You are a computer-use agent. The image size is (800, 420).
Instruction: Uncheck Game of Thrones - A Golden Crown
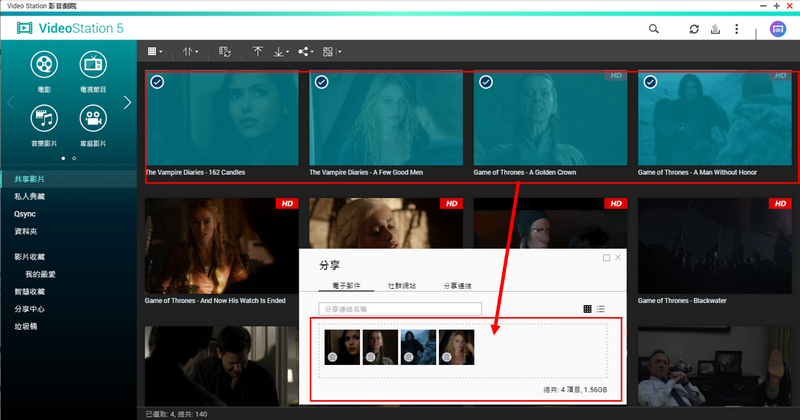click(486, 82)
